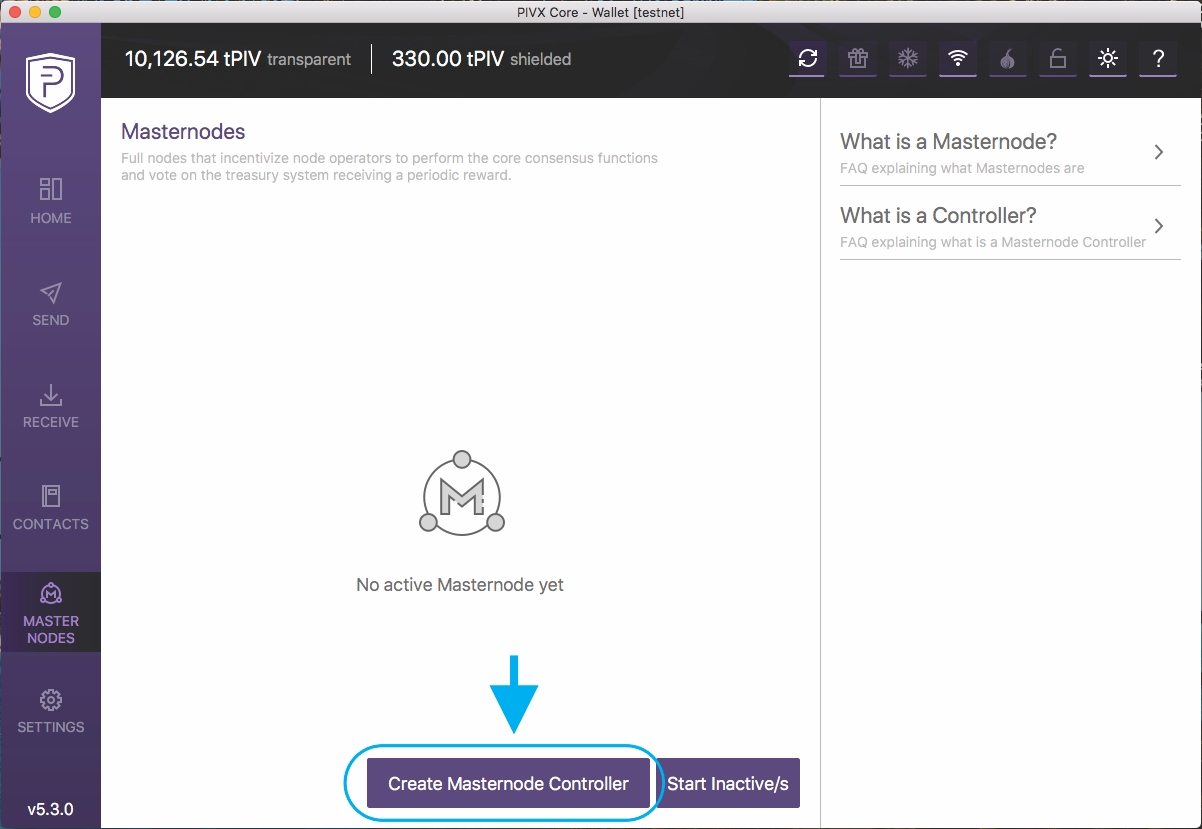Click the sync status refresh icon

tap(807, 59)
